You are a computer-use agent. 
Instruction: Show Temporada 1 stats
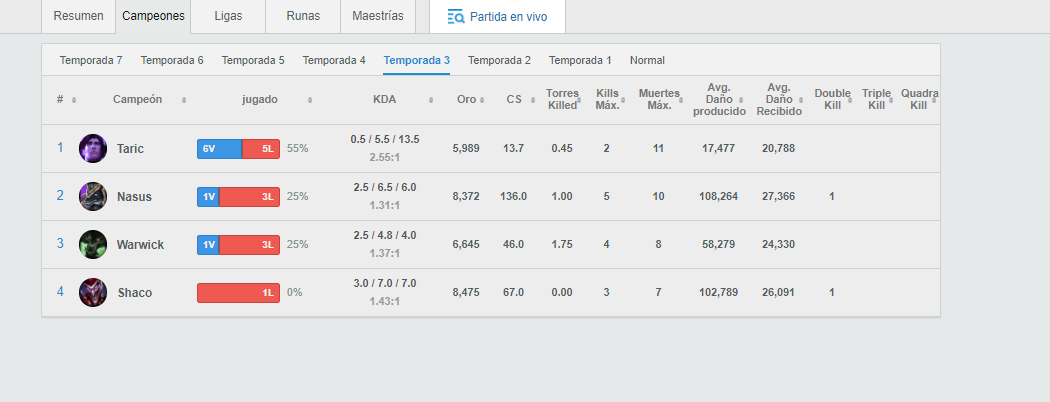point(581,60)
